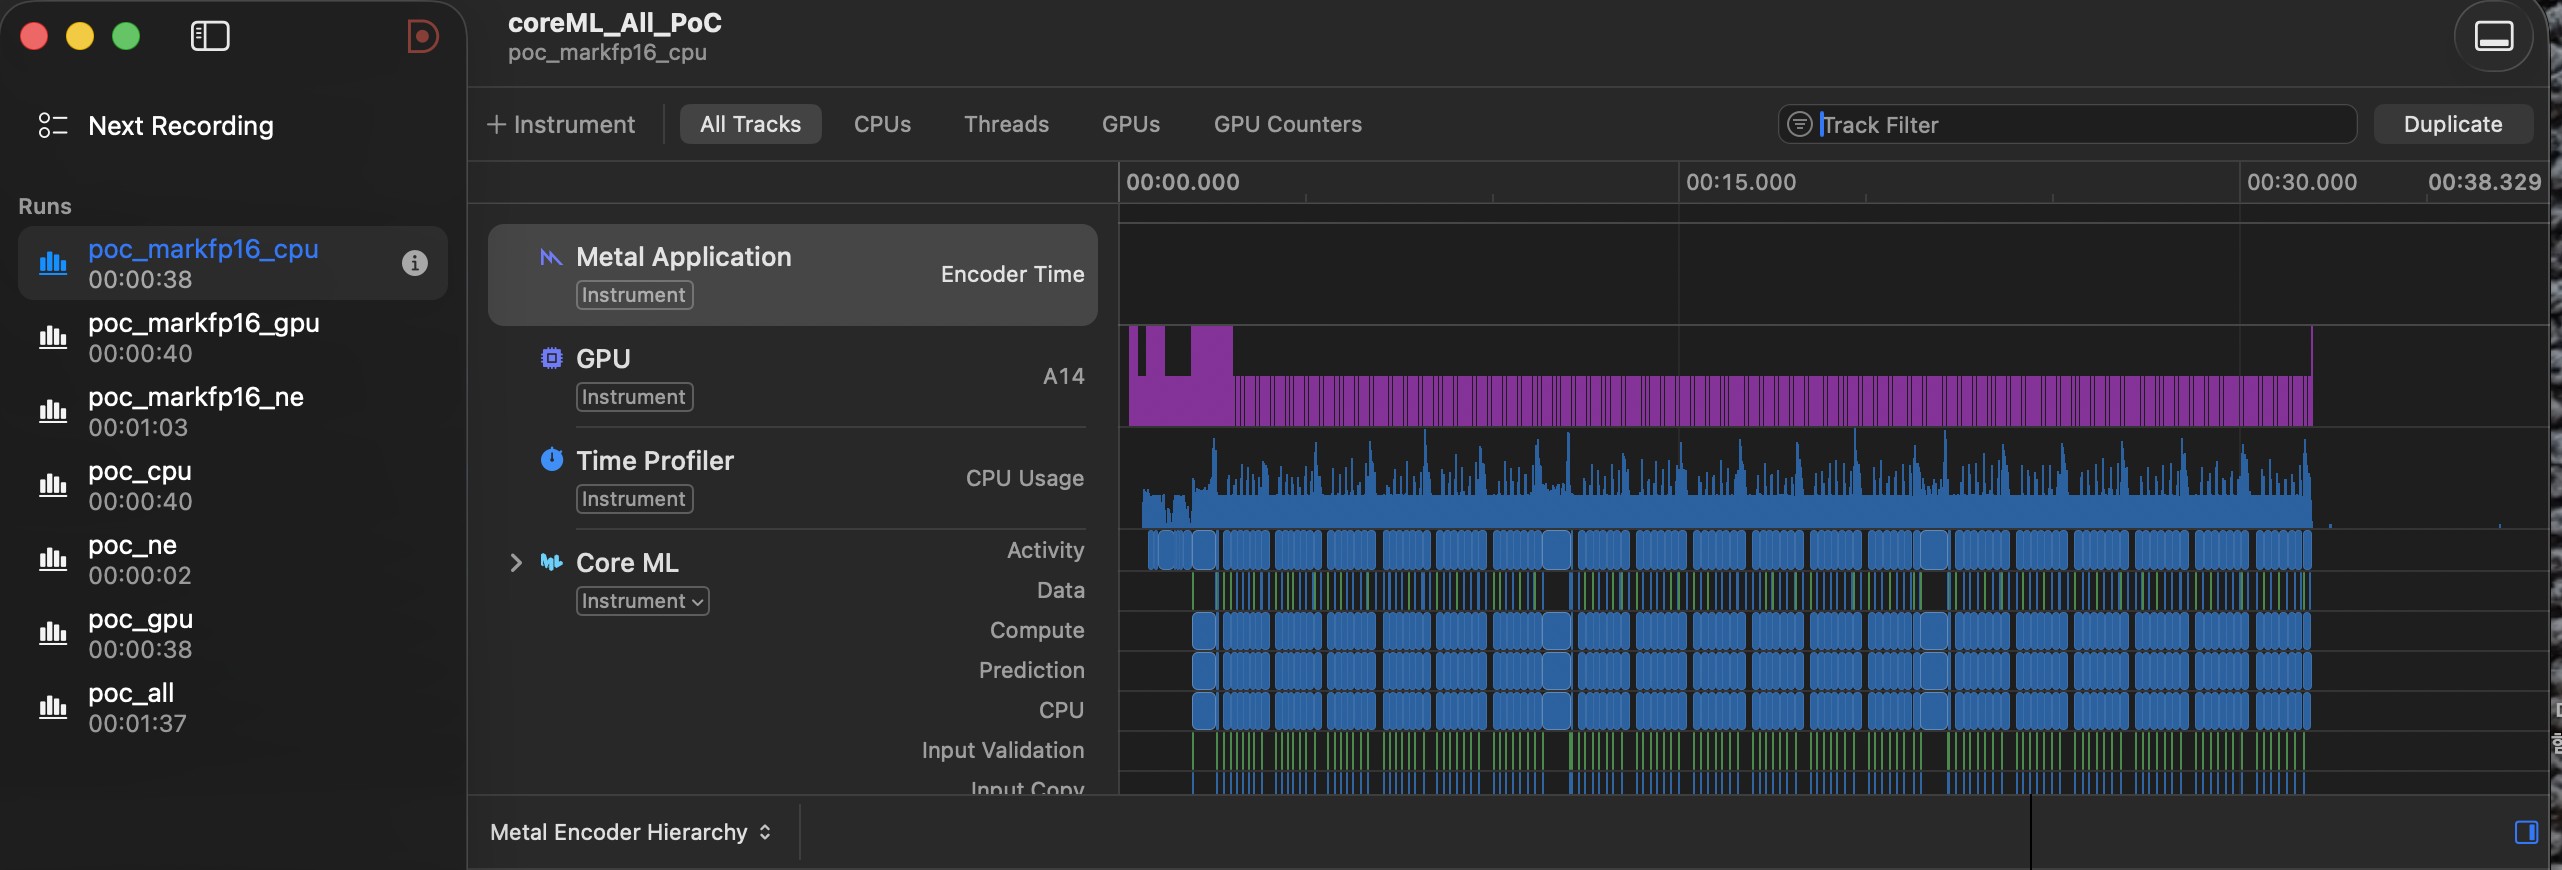2562x870 pixels.
Task: Click the Time Profiler clock icon
Action: pos(551,459)
